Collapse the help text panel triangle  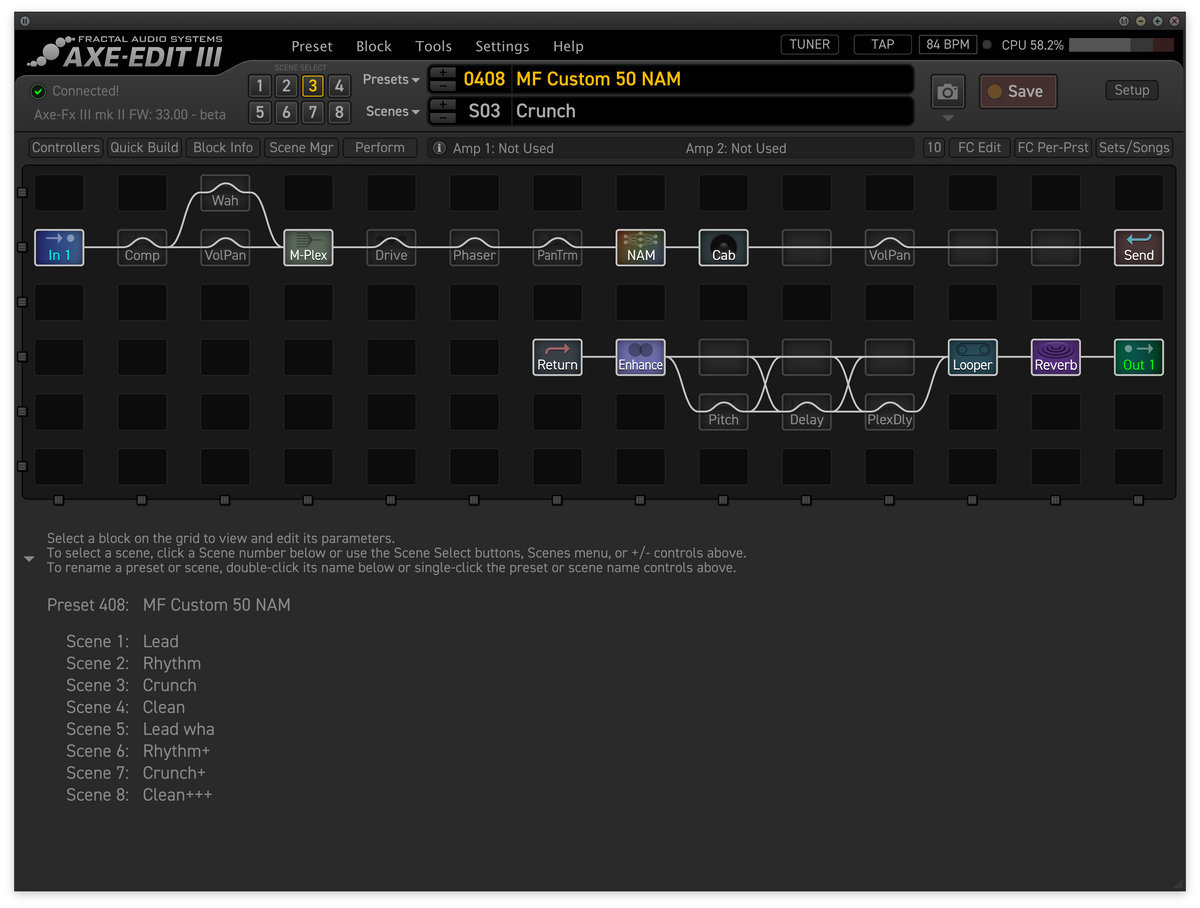coord(29,559)
